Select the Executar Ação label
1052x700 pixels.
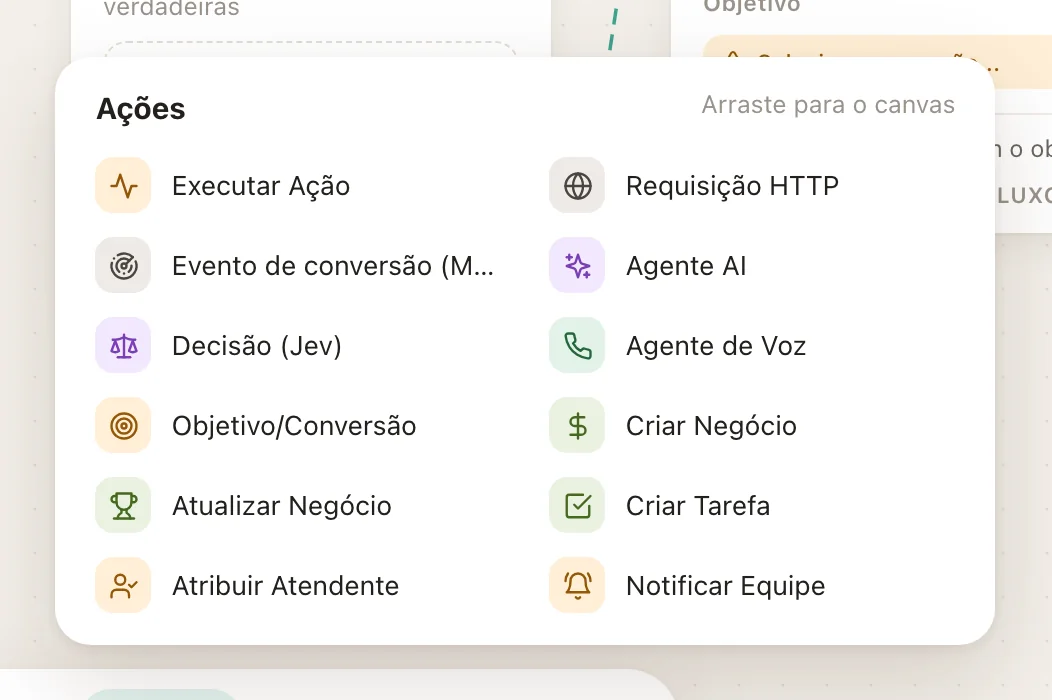[x=261, y=186]
